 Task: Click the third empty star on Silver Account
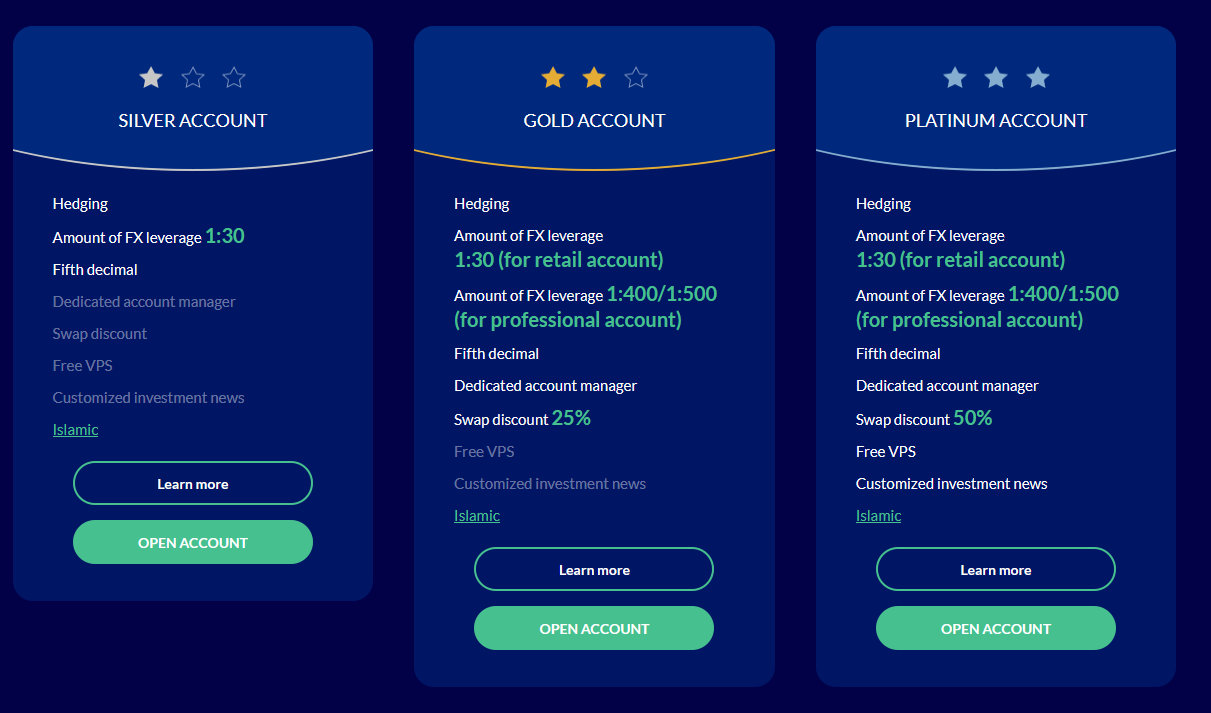coord(234,77)
